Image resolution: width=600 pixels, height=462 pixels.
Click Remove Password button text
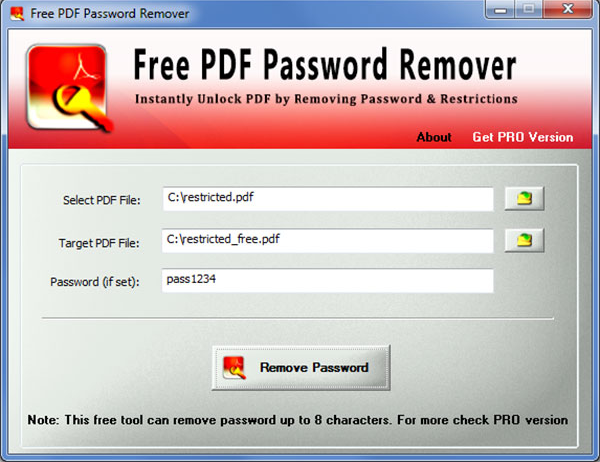(314, 367)
